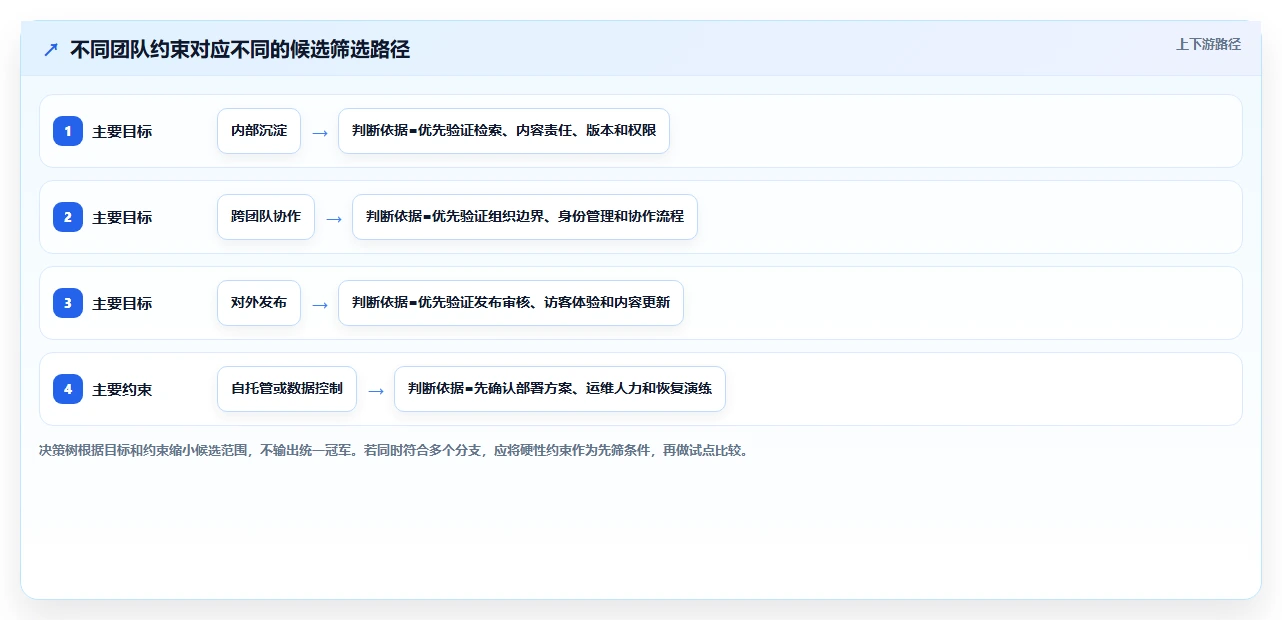
Task: Click the 主要约束 label in row 4
Action: [x=122, y=390]
